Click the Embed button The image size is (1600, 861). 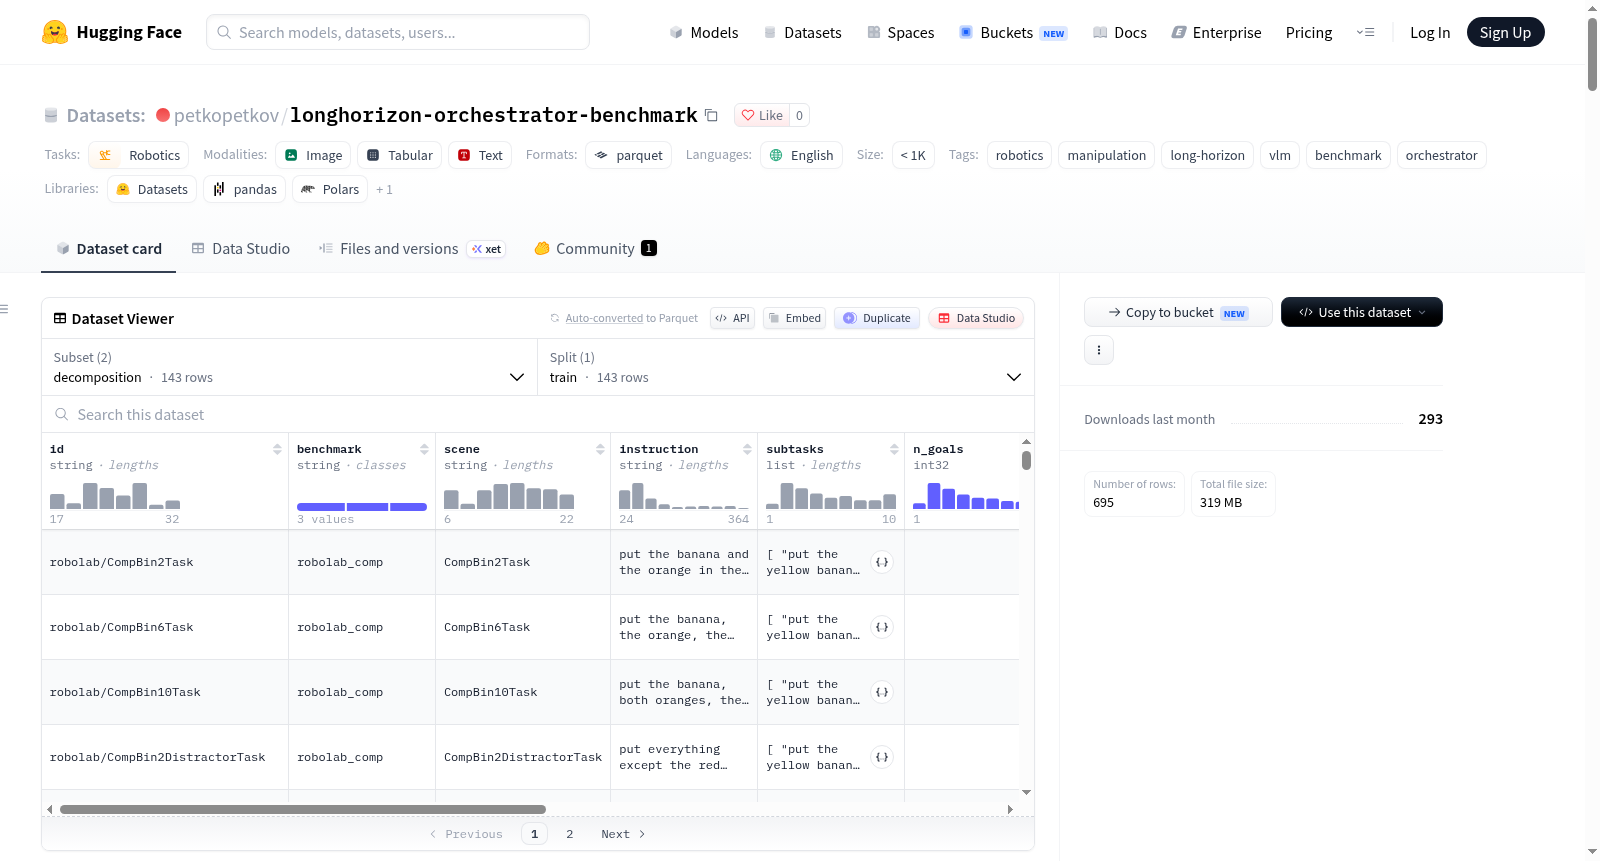click(x=795, y=318)
